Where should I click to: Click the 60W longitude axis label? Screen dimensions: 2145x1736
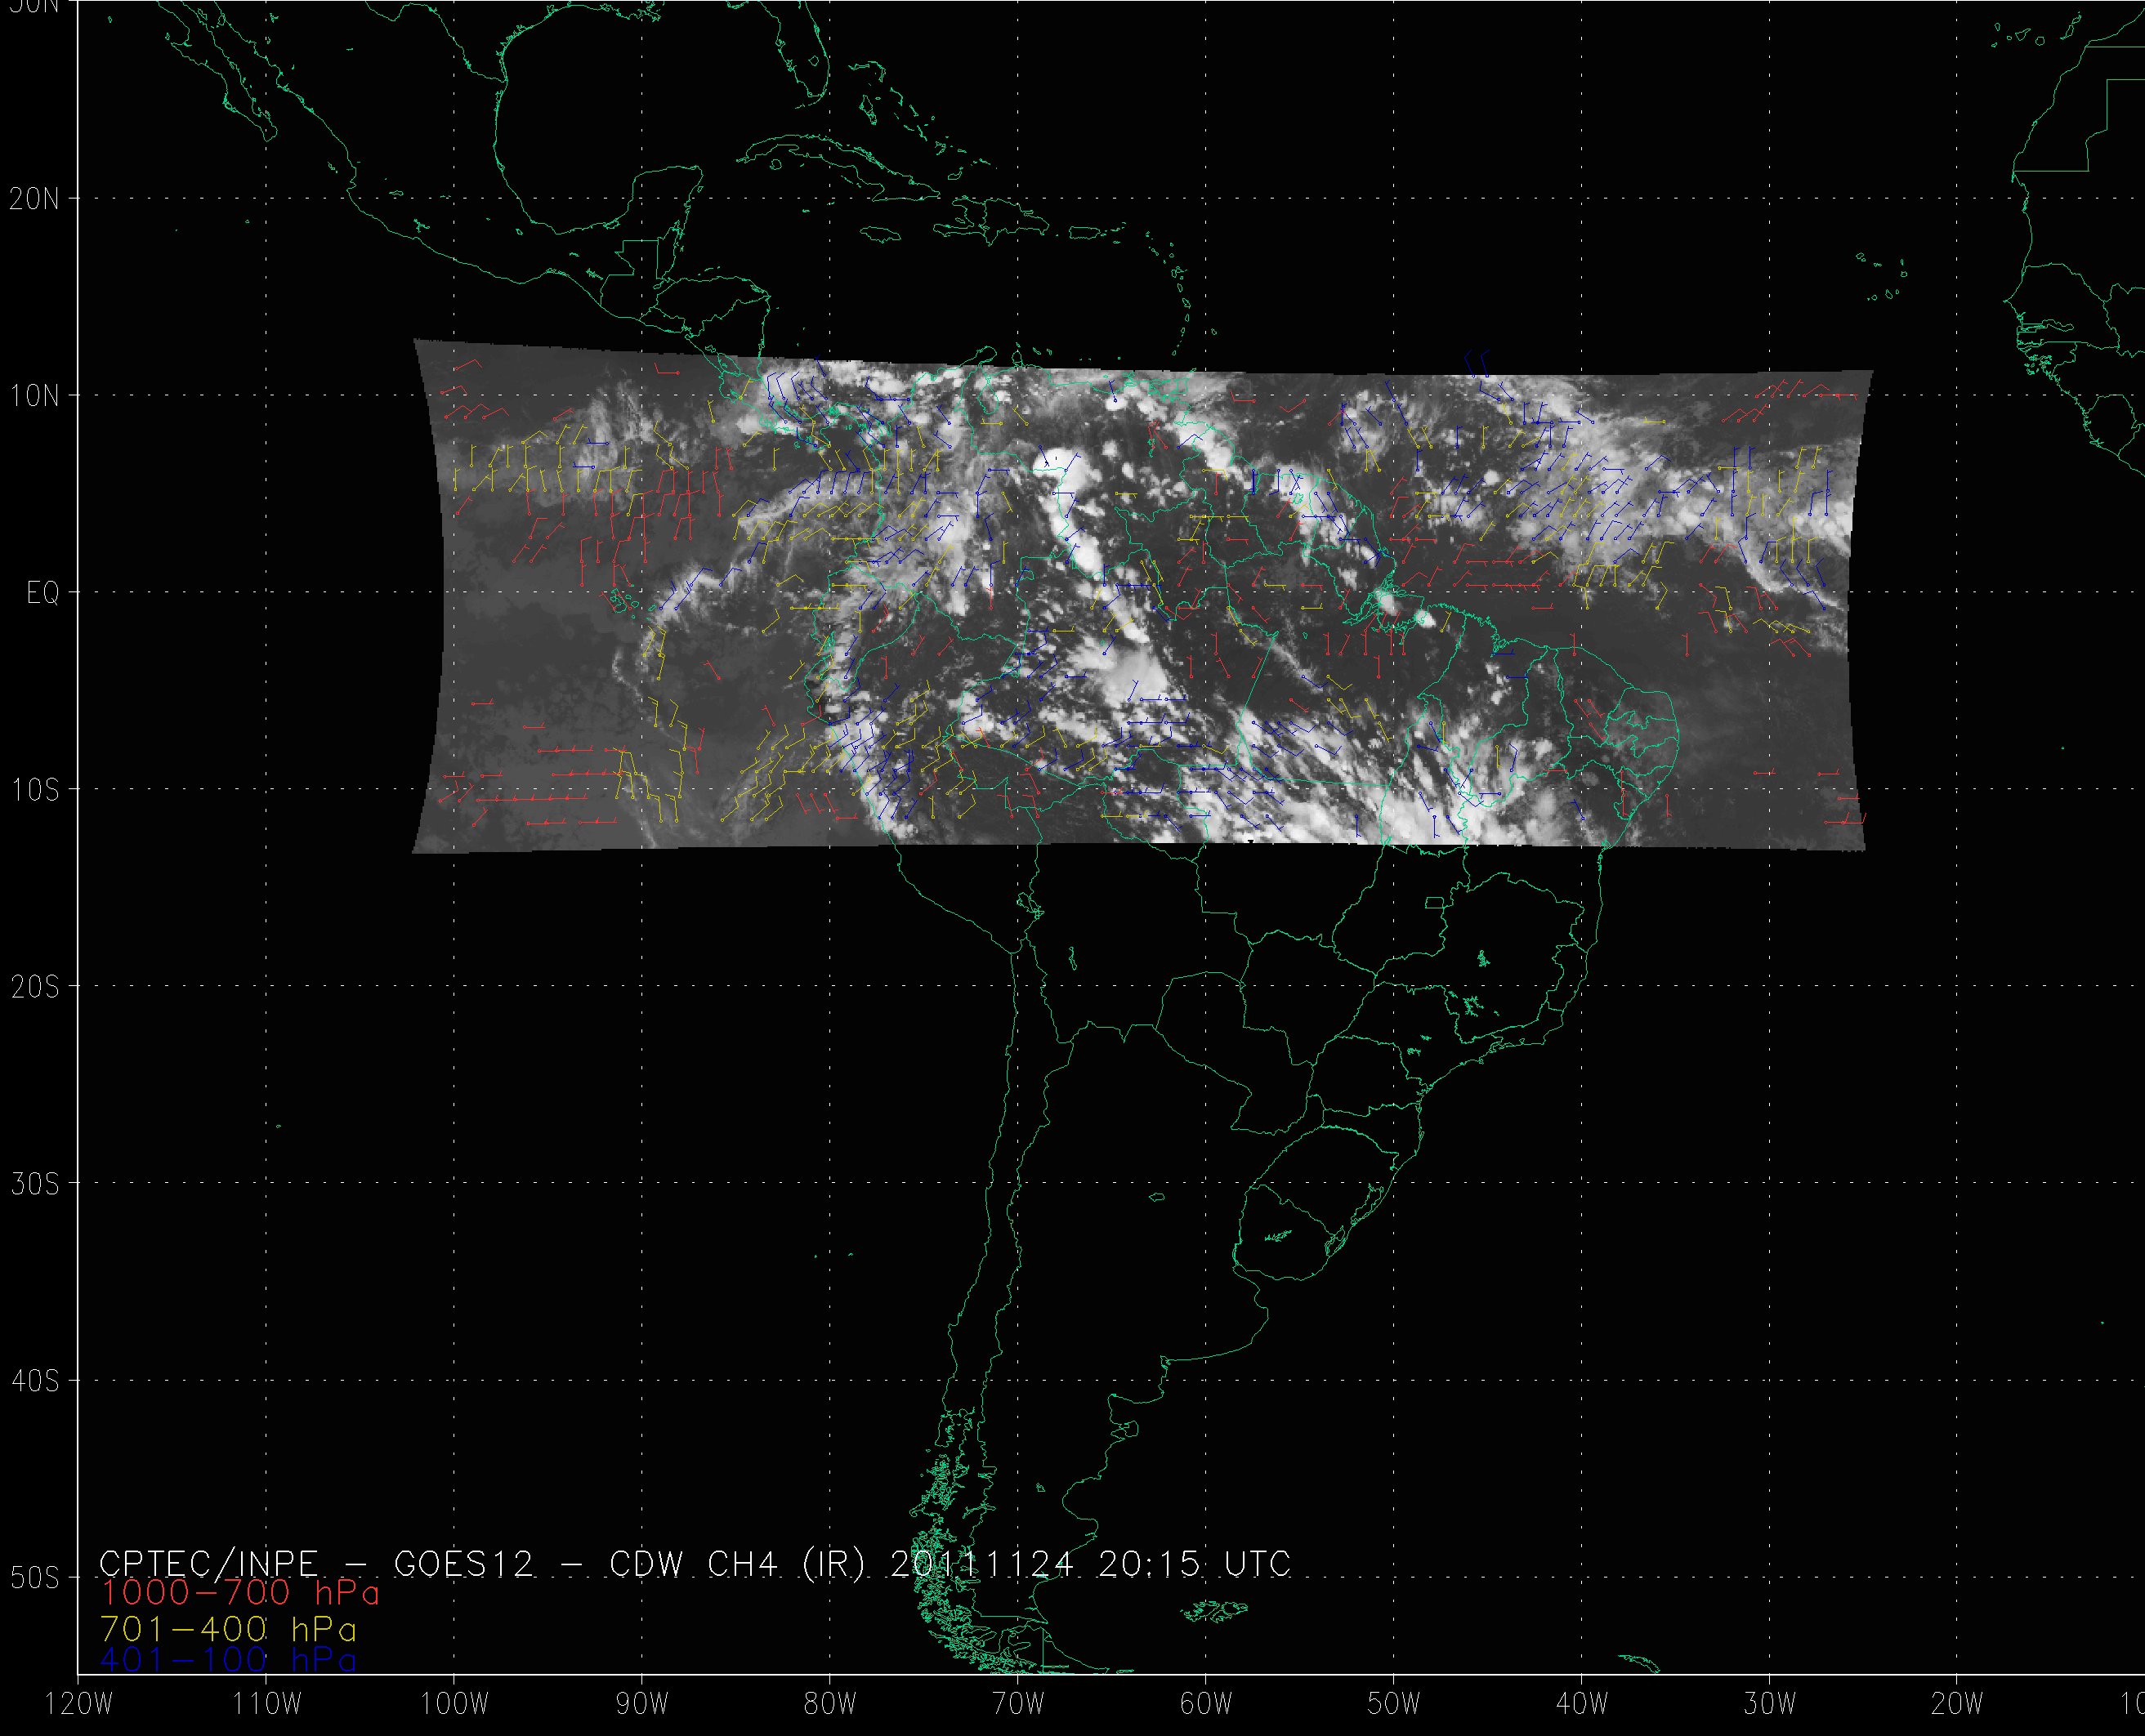tap(1205, 1705)
